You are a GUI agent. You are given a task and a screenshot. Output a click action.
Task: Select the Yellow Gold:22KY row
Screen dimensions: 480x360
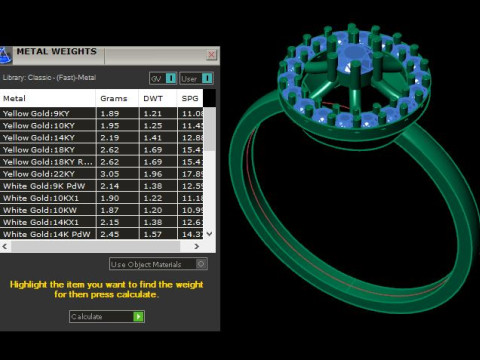101,174
